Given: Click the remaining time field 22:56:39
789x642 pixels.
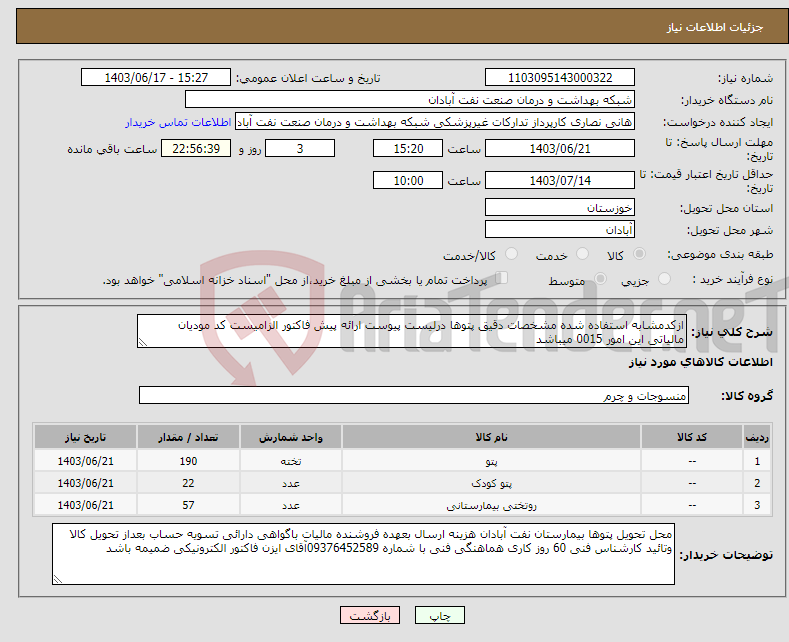Looking at the screenshot, I should pyautogui.click(x=196, y=148).
